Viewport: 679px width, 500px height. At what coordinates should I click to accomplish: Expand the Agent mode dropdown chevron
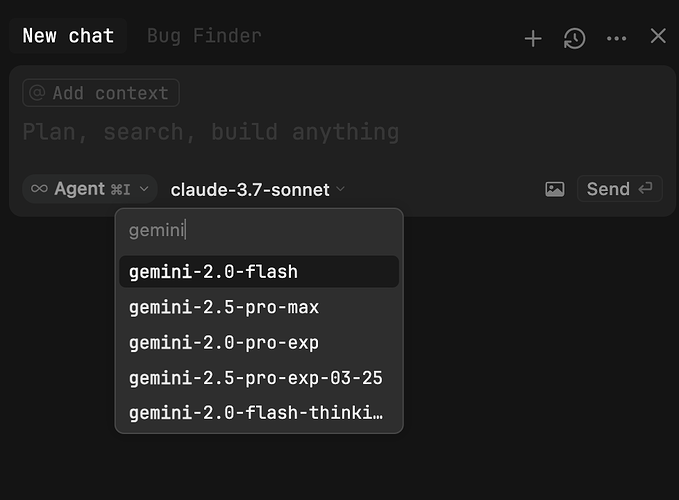coord(144,189)
